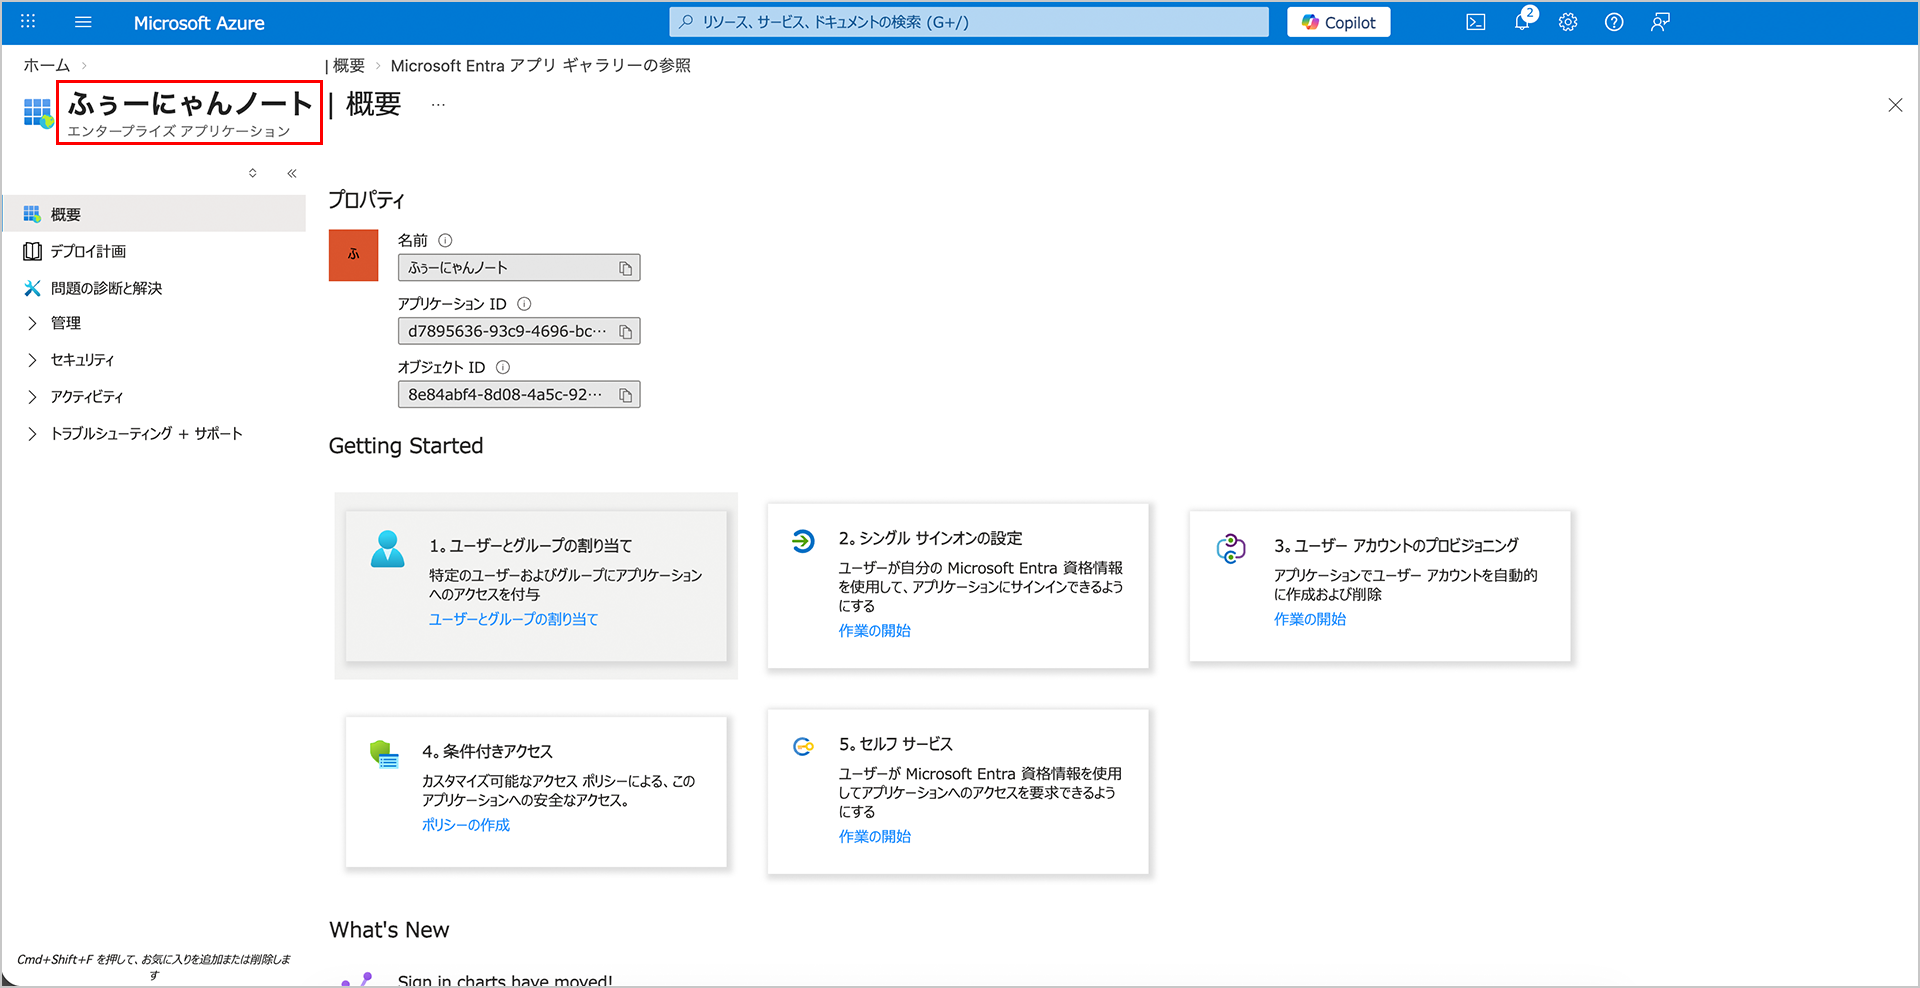
Task: Click the resource search field
Action: 968,22
